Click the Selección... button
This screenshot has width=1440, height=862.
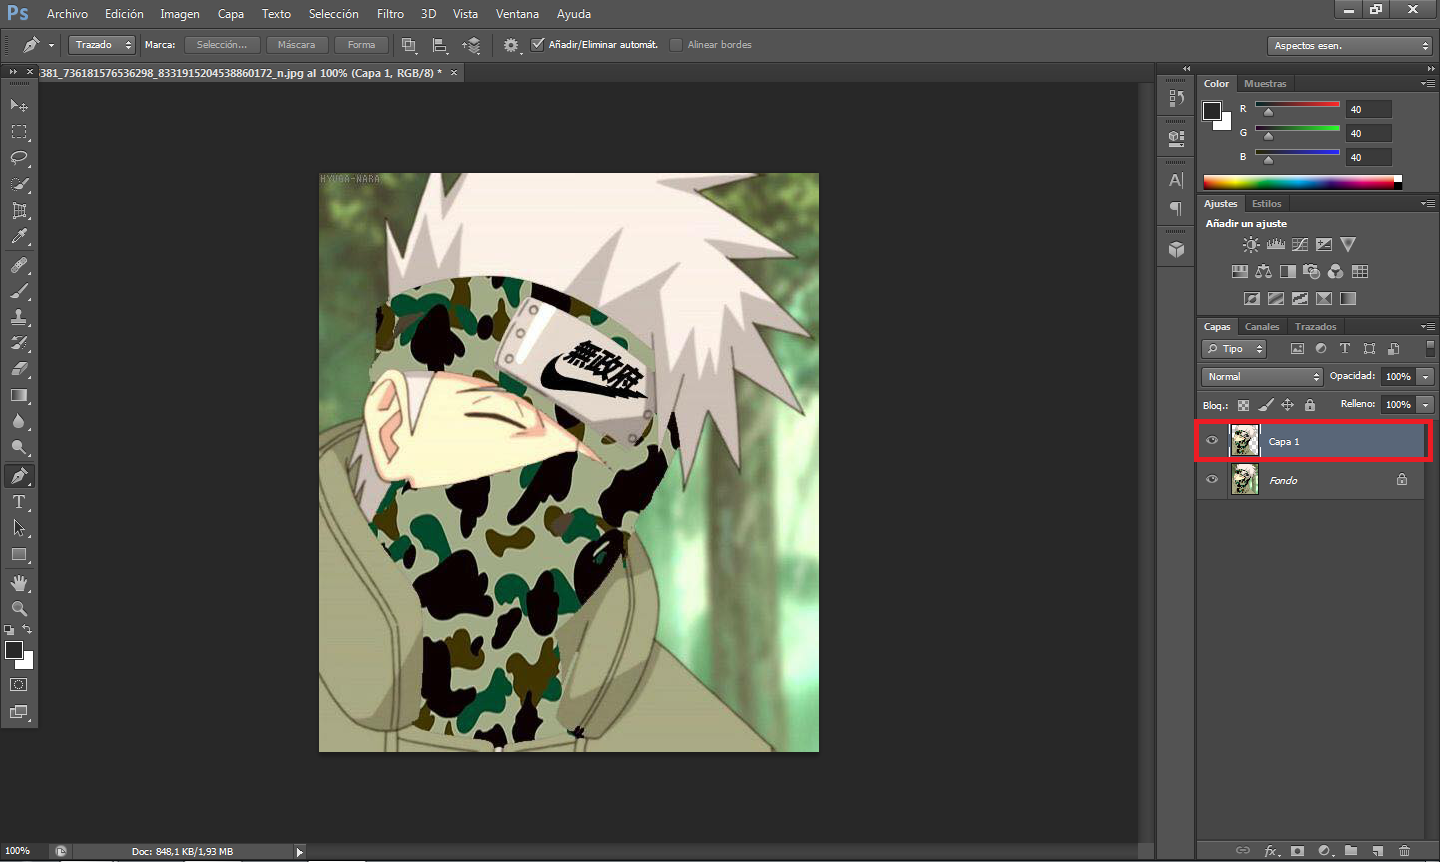[222, 45]
